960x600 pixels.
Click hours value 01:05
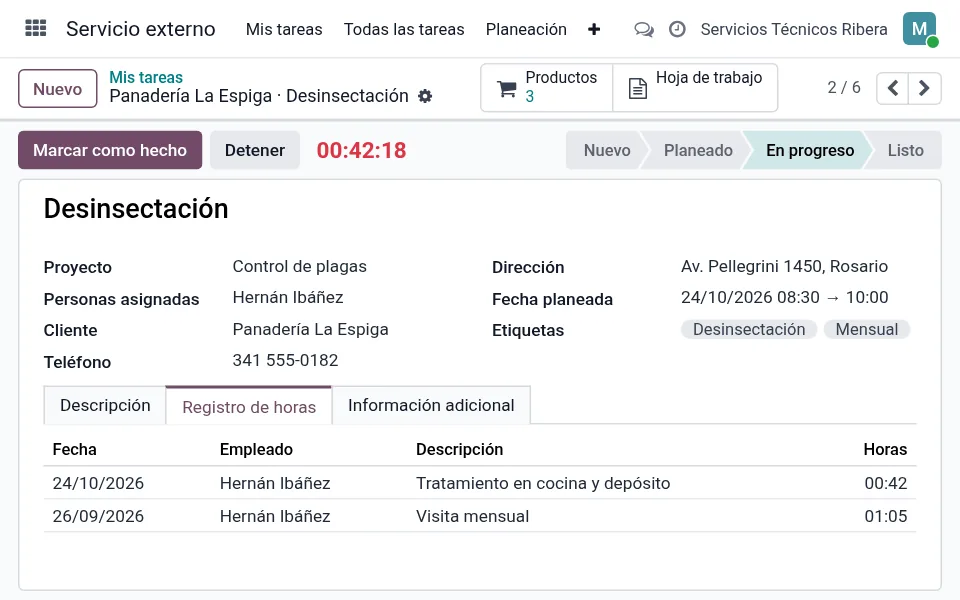coord(886,516)
